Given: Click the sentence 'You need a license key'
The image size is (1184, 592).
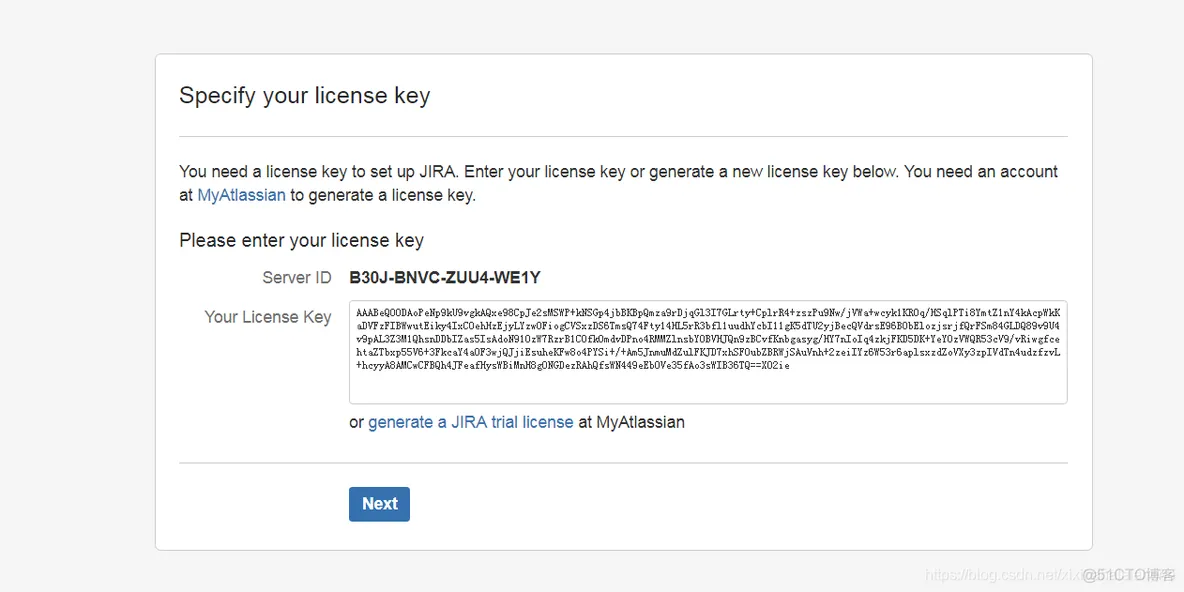Looking at the screenshot, I should click(265, 171).
